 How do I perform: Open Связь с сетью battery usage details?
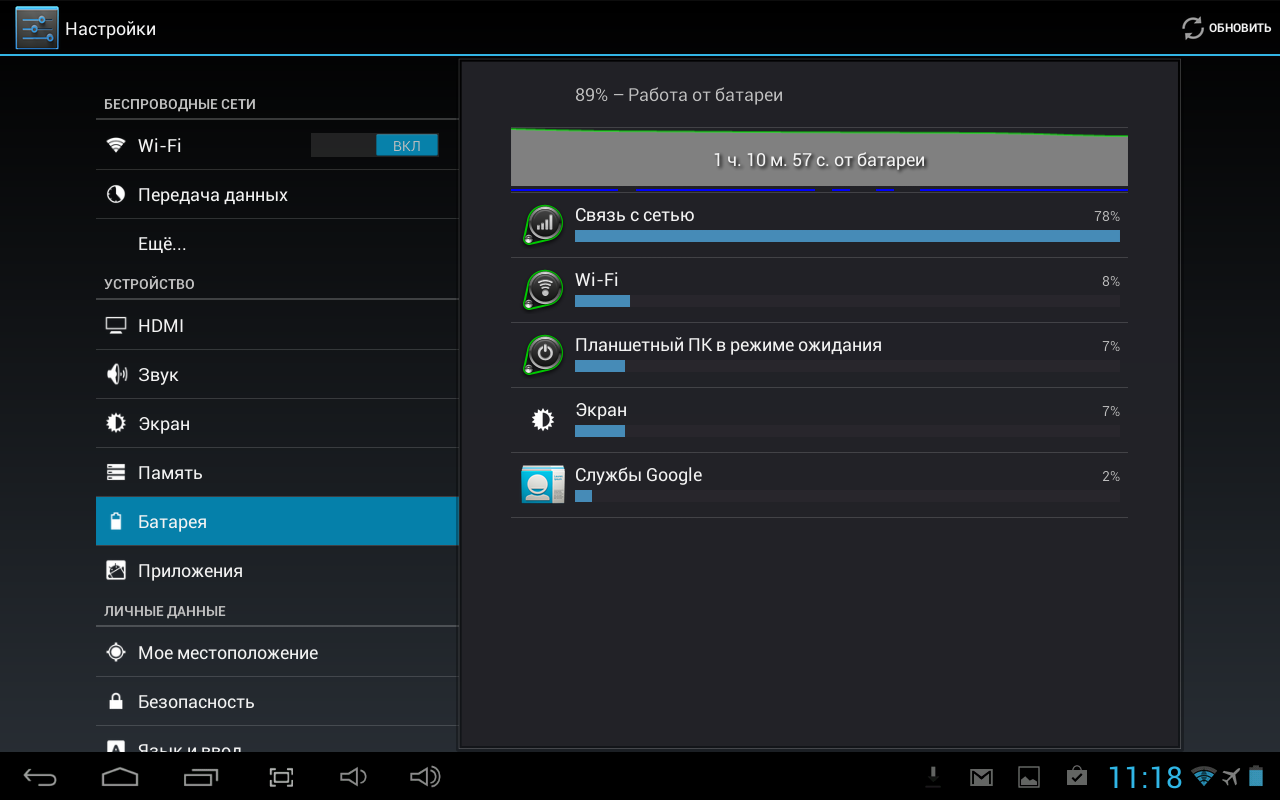pos(819,225)
